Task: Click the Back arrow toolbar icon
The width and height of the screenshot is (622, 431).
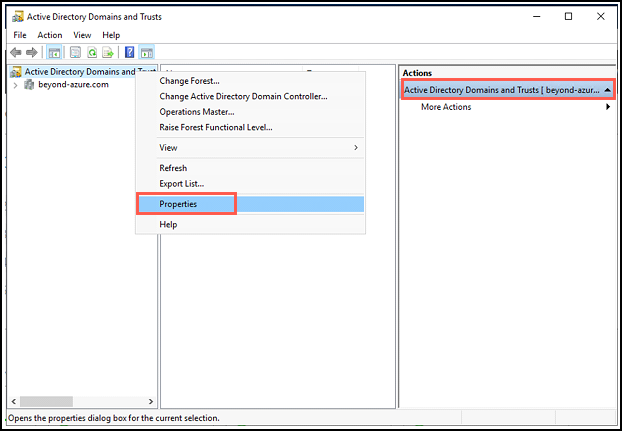Action: 16,52
